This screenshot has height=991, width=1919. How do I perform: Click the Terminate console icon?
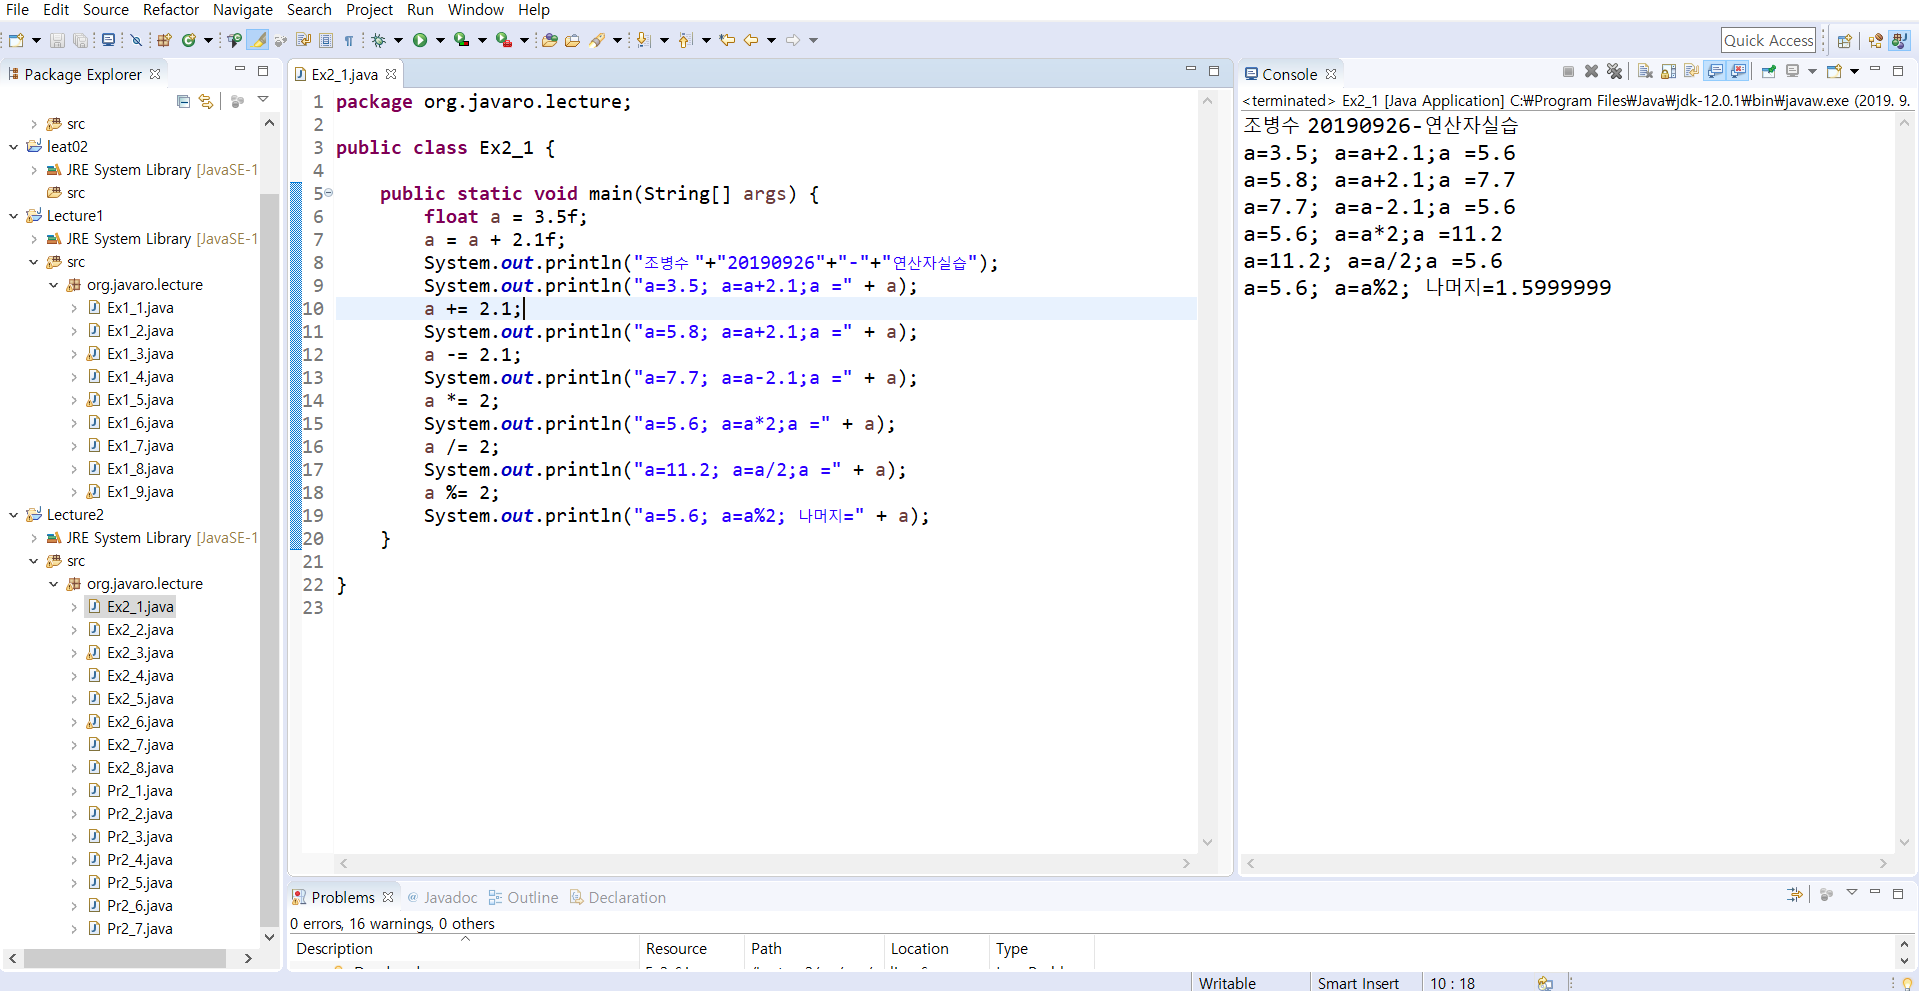coord(1568,71)
